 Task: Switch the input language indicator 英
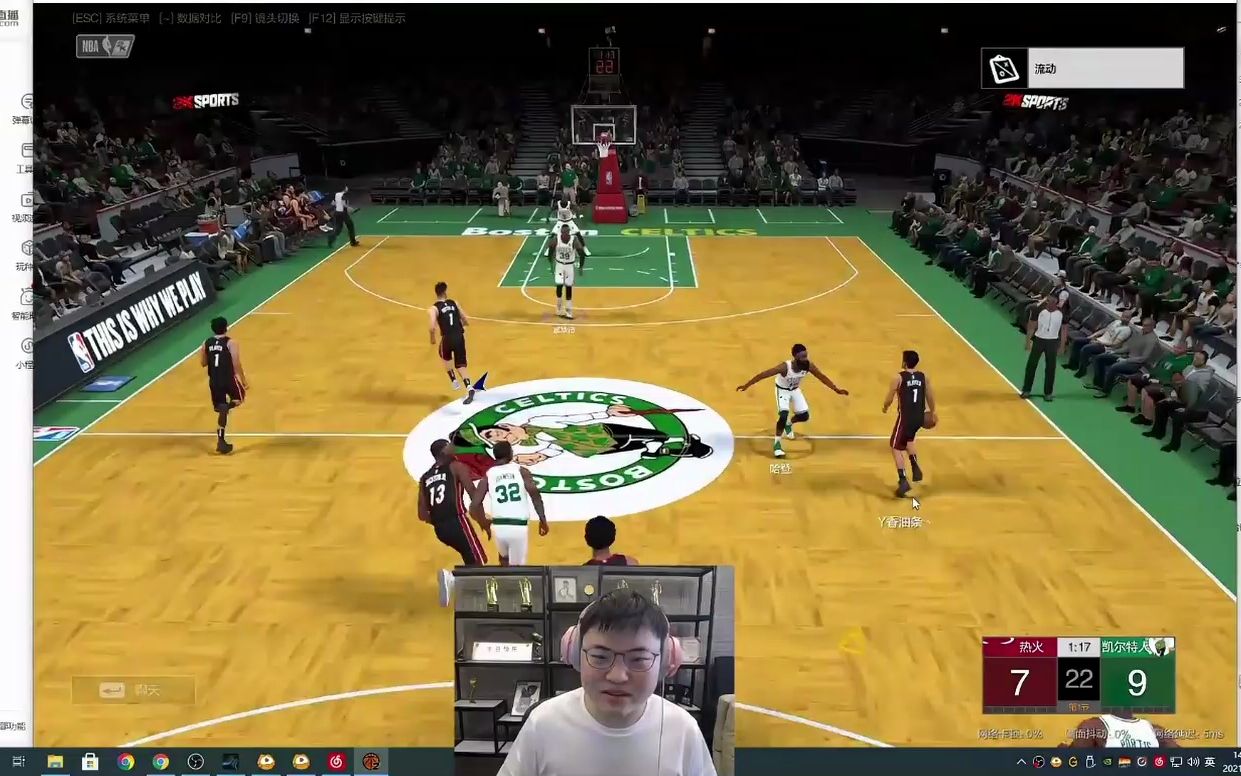1211,763
